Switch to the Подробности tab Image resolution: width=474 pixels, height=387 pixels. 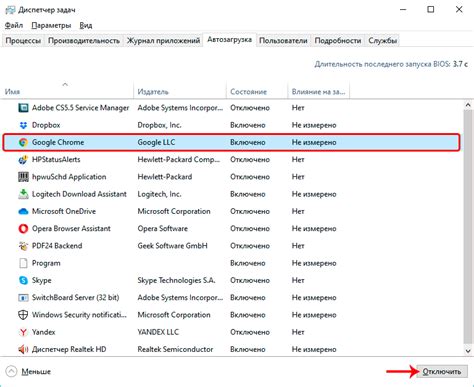click(338, 41)
